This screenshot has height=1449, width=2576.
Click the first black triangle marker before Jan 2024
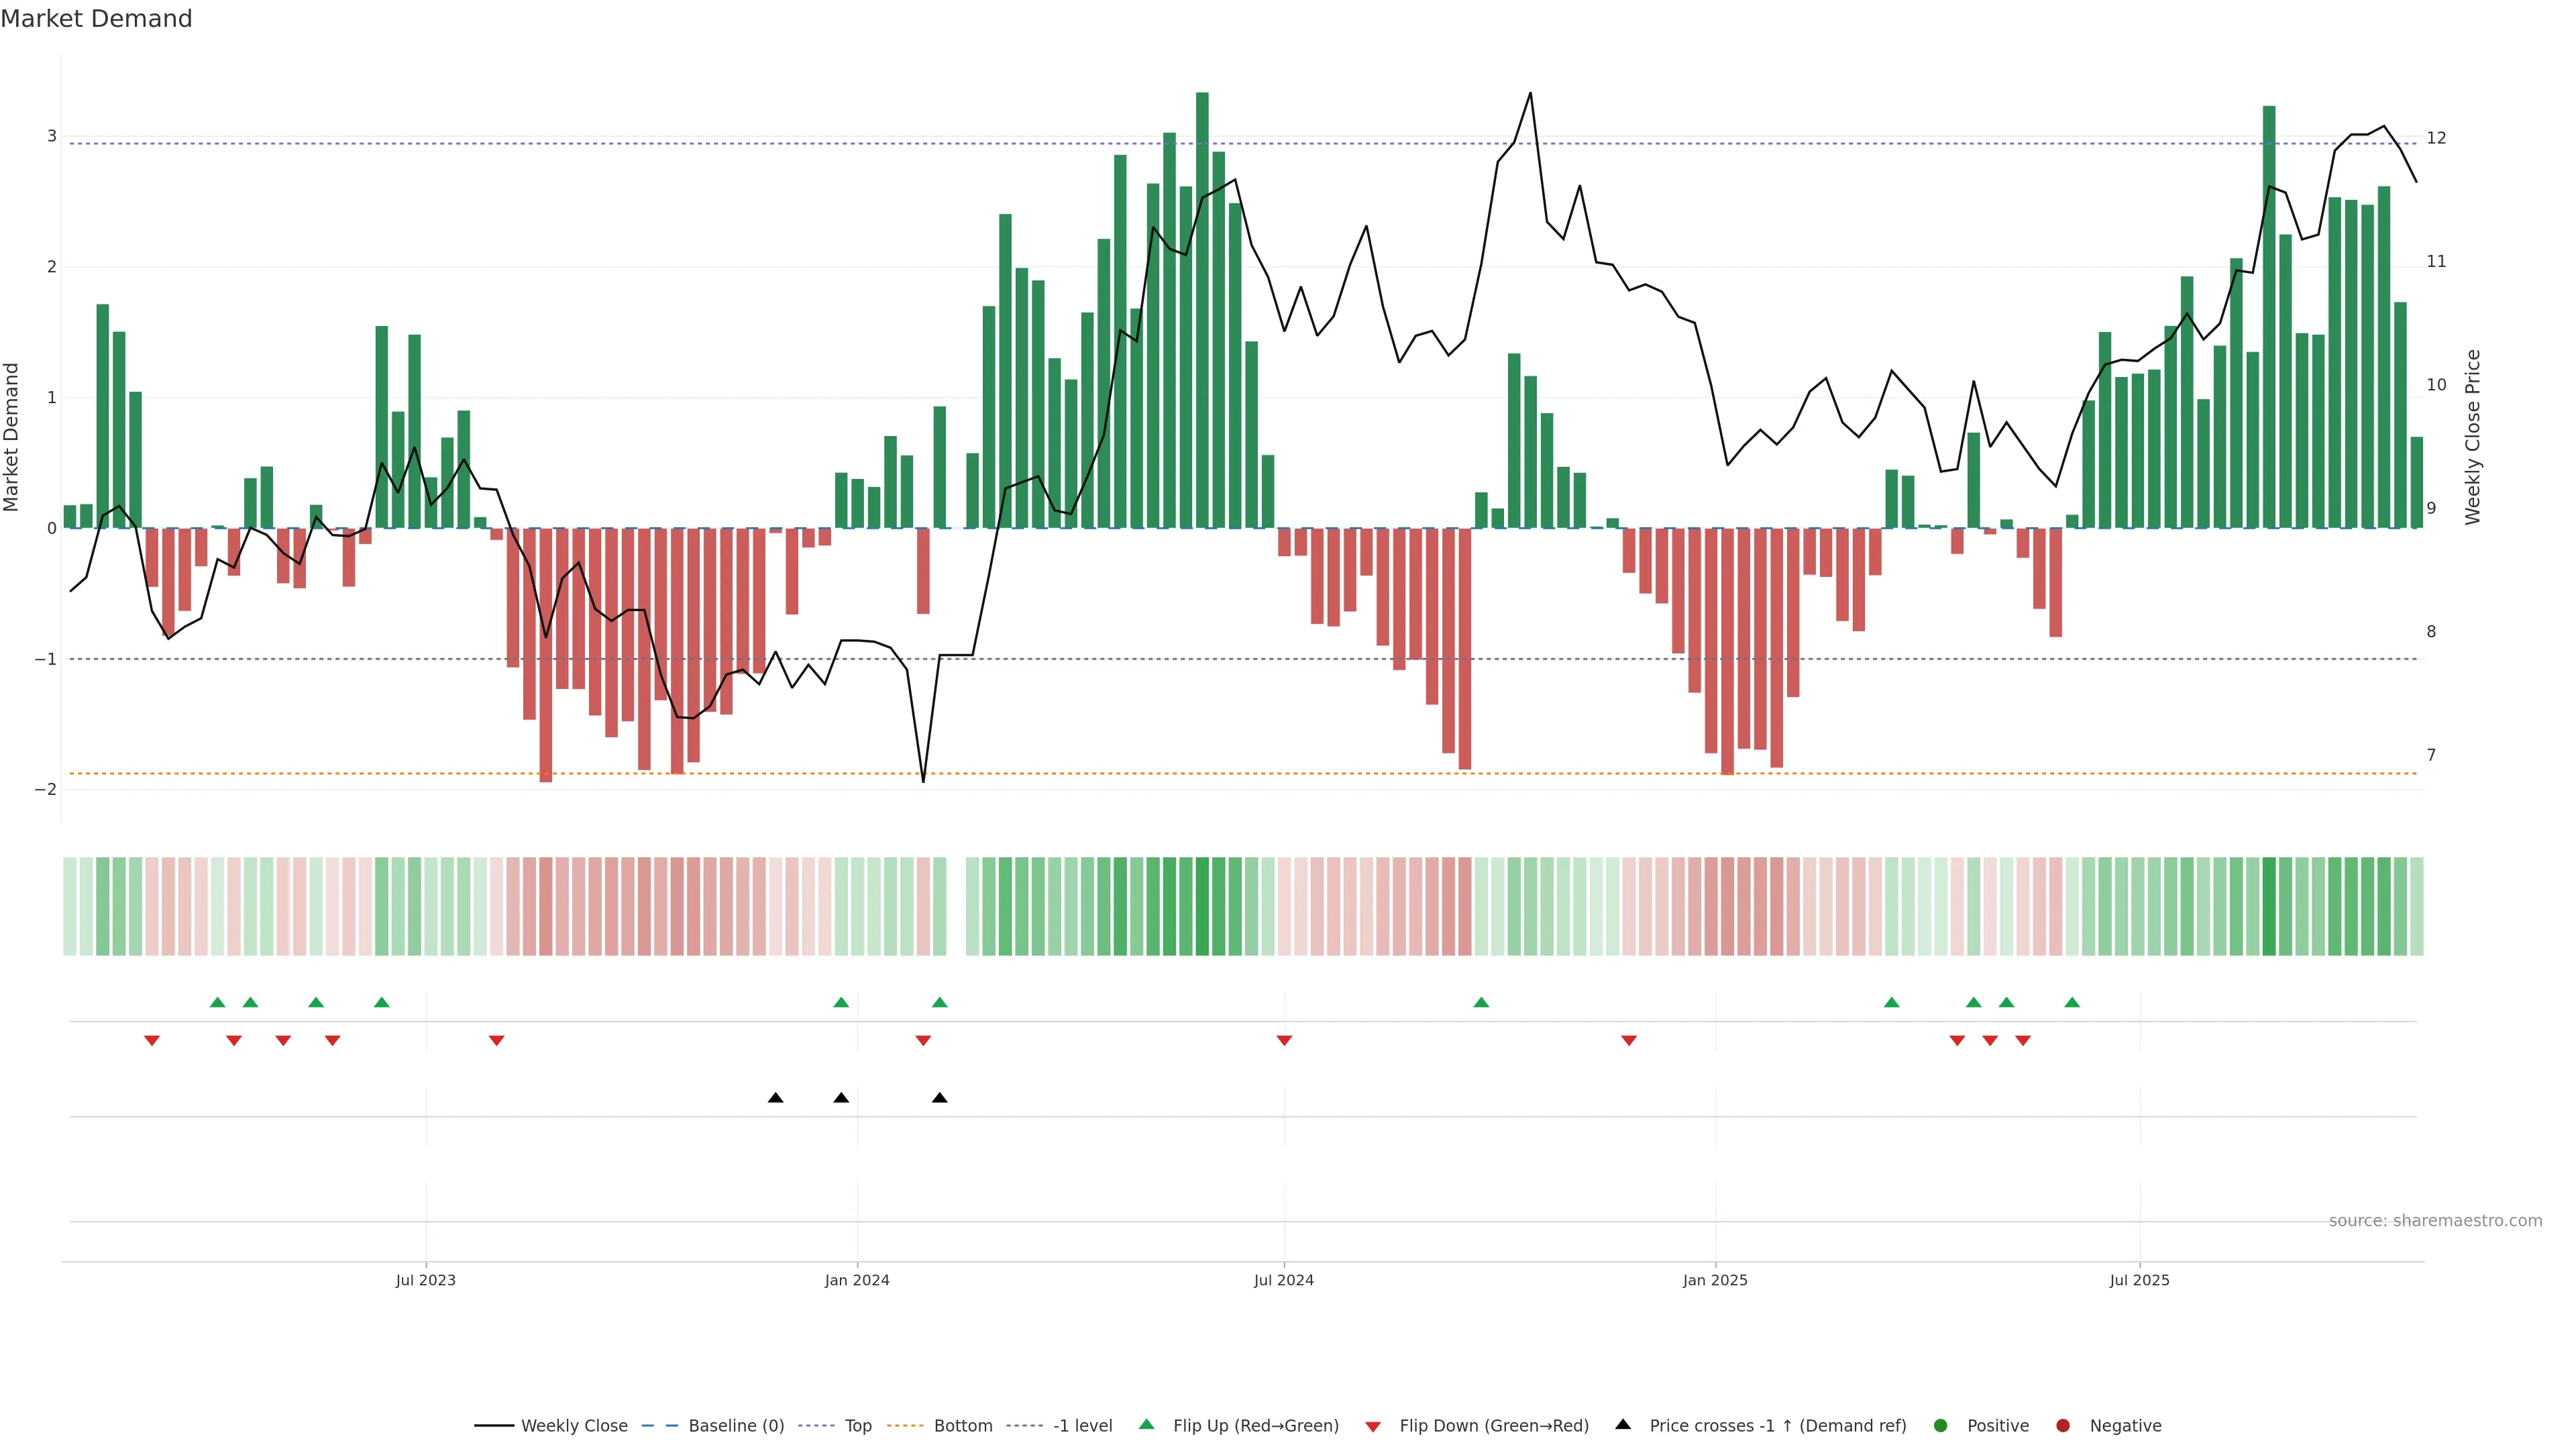(775, 1098)
